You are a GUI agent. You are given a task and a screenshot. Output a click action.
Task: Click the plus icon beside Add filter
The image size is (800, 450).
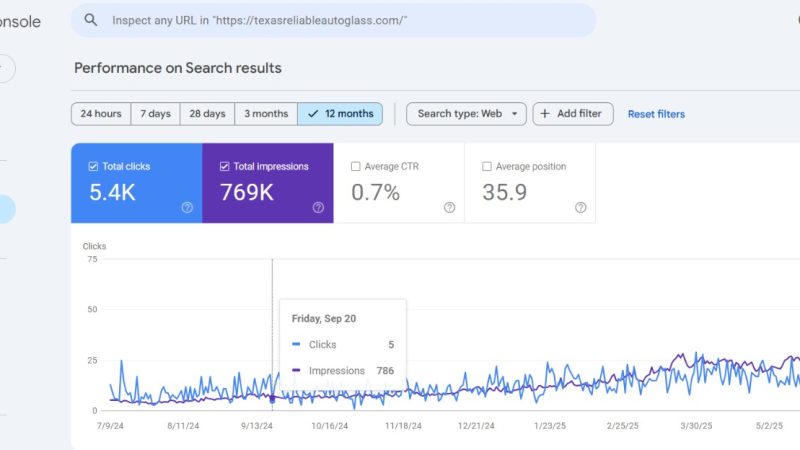click(x=545, y=114)
